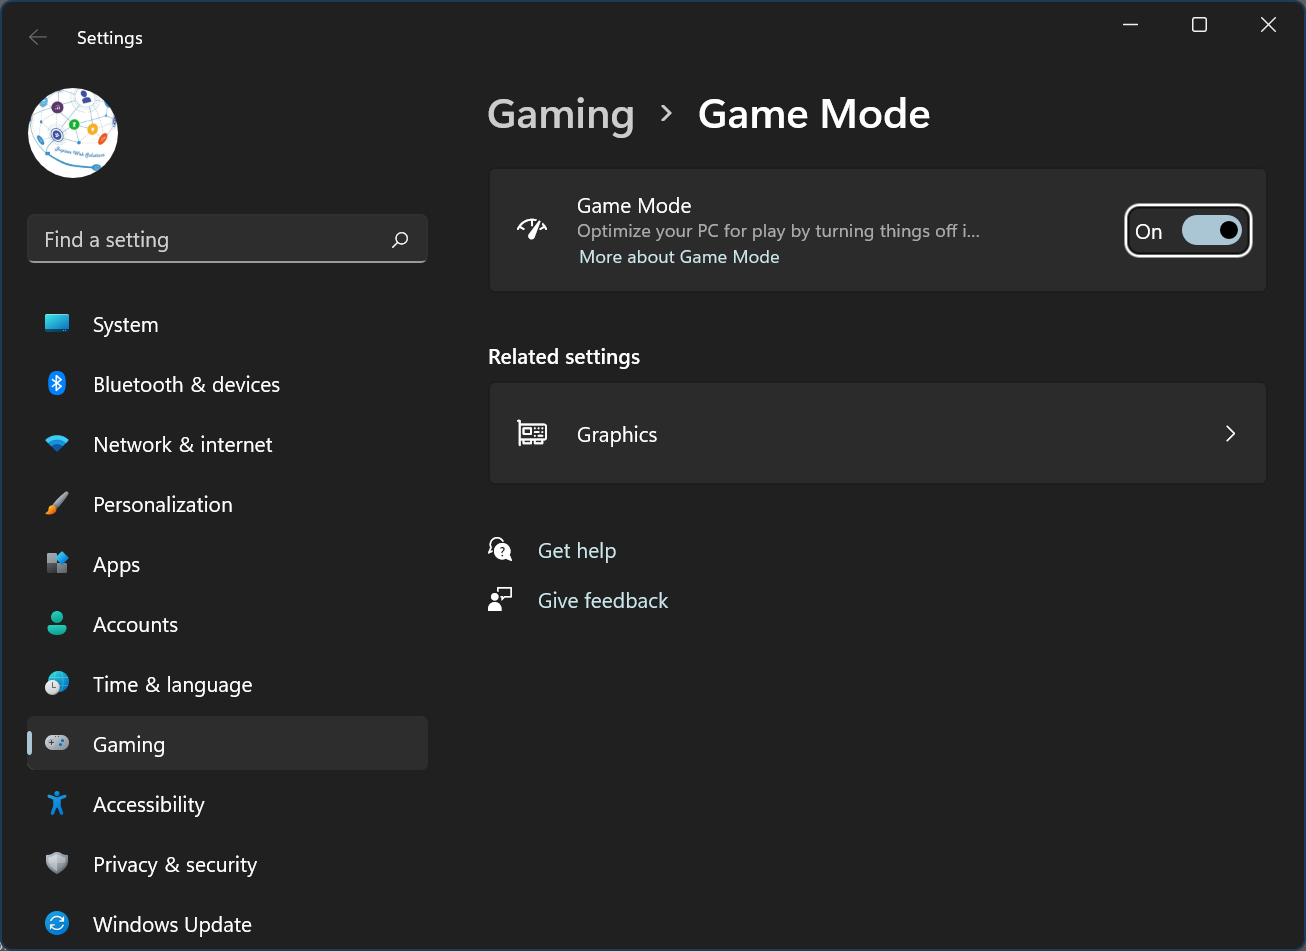The height and width of the screenshot is (951, 1306).
Task: Open More about Game Mode link
Action: [x=679, y=257]
